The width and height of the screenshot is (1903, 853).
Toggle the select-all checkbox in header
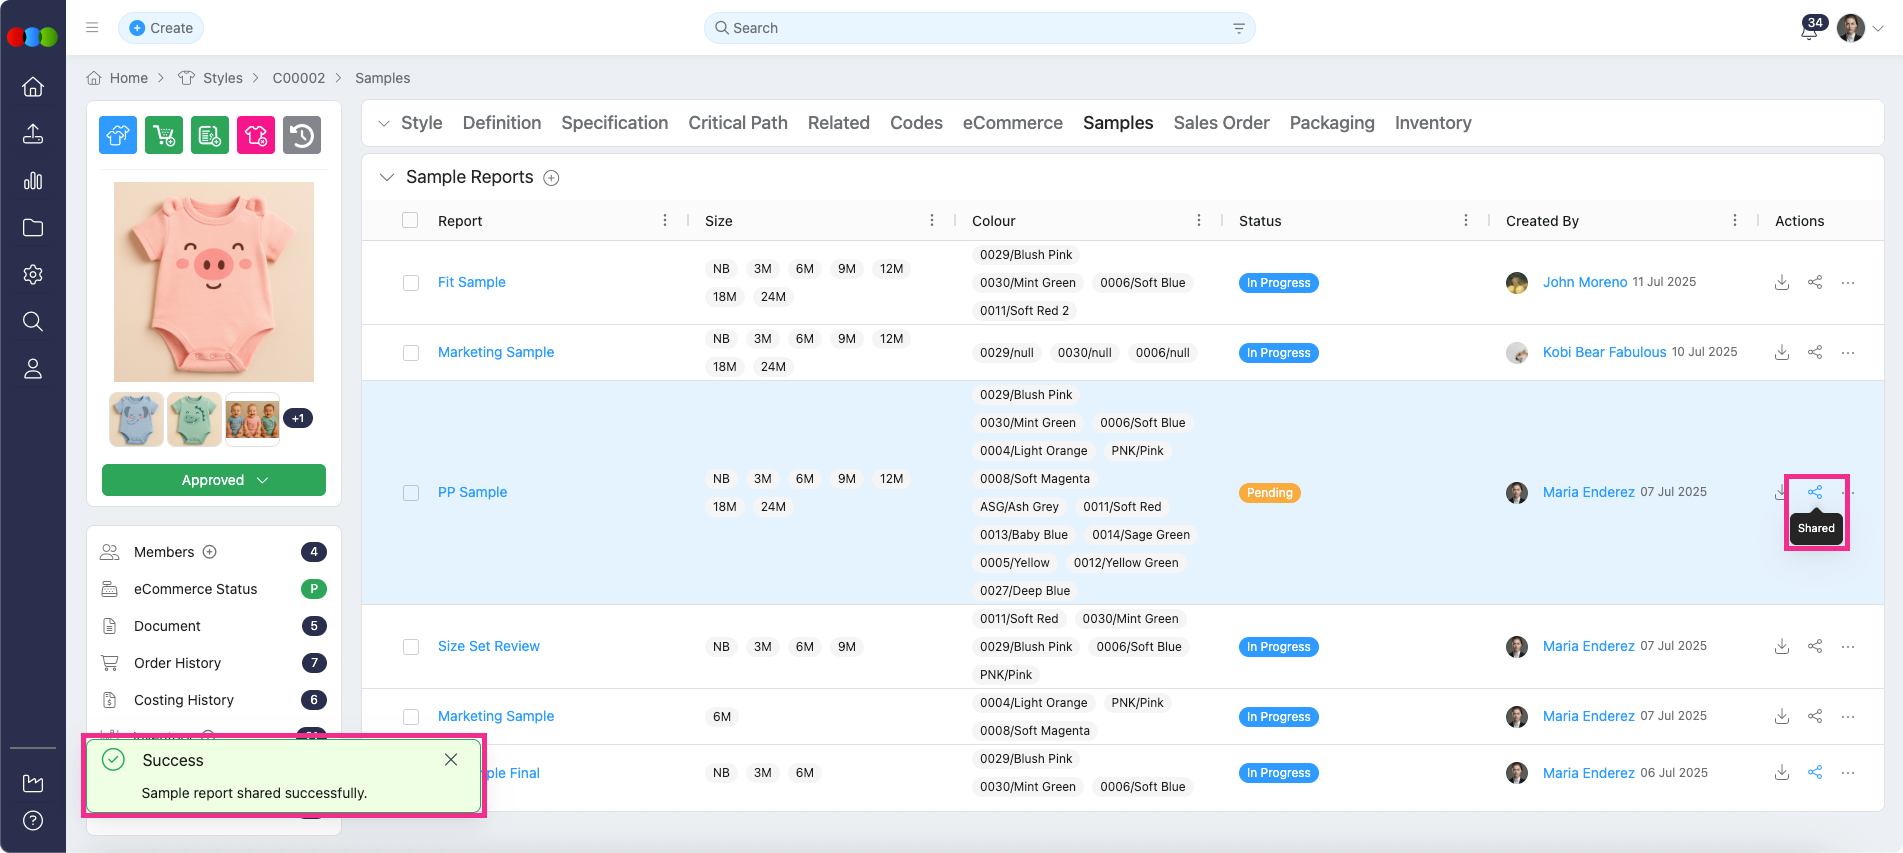[410, 221]
